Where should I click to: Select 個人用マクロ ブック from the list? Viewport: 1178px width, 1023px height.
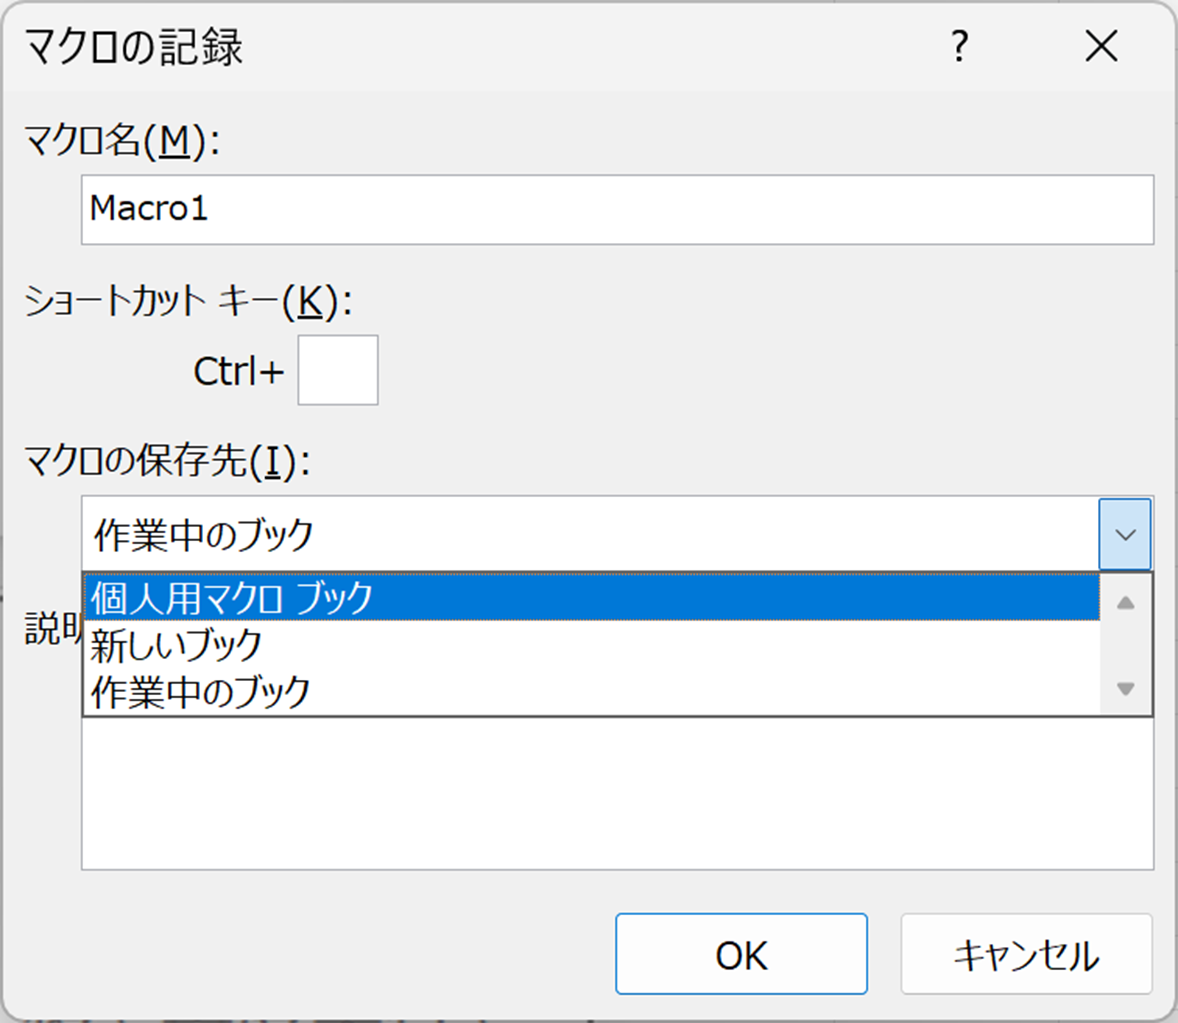click(x=591, y=597)
